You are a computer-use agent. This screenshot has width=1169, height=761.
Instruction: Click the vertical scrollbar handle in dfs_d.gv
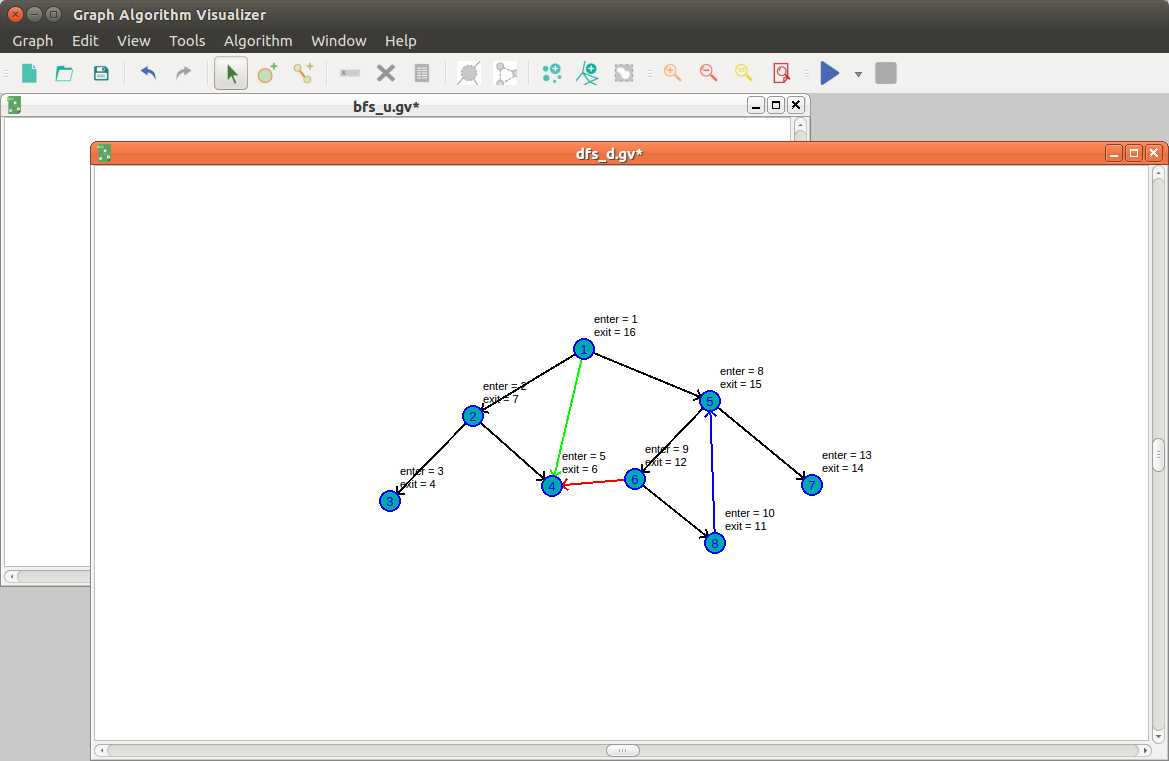(1159, 455)
